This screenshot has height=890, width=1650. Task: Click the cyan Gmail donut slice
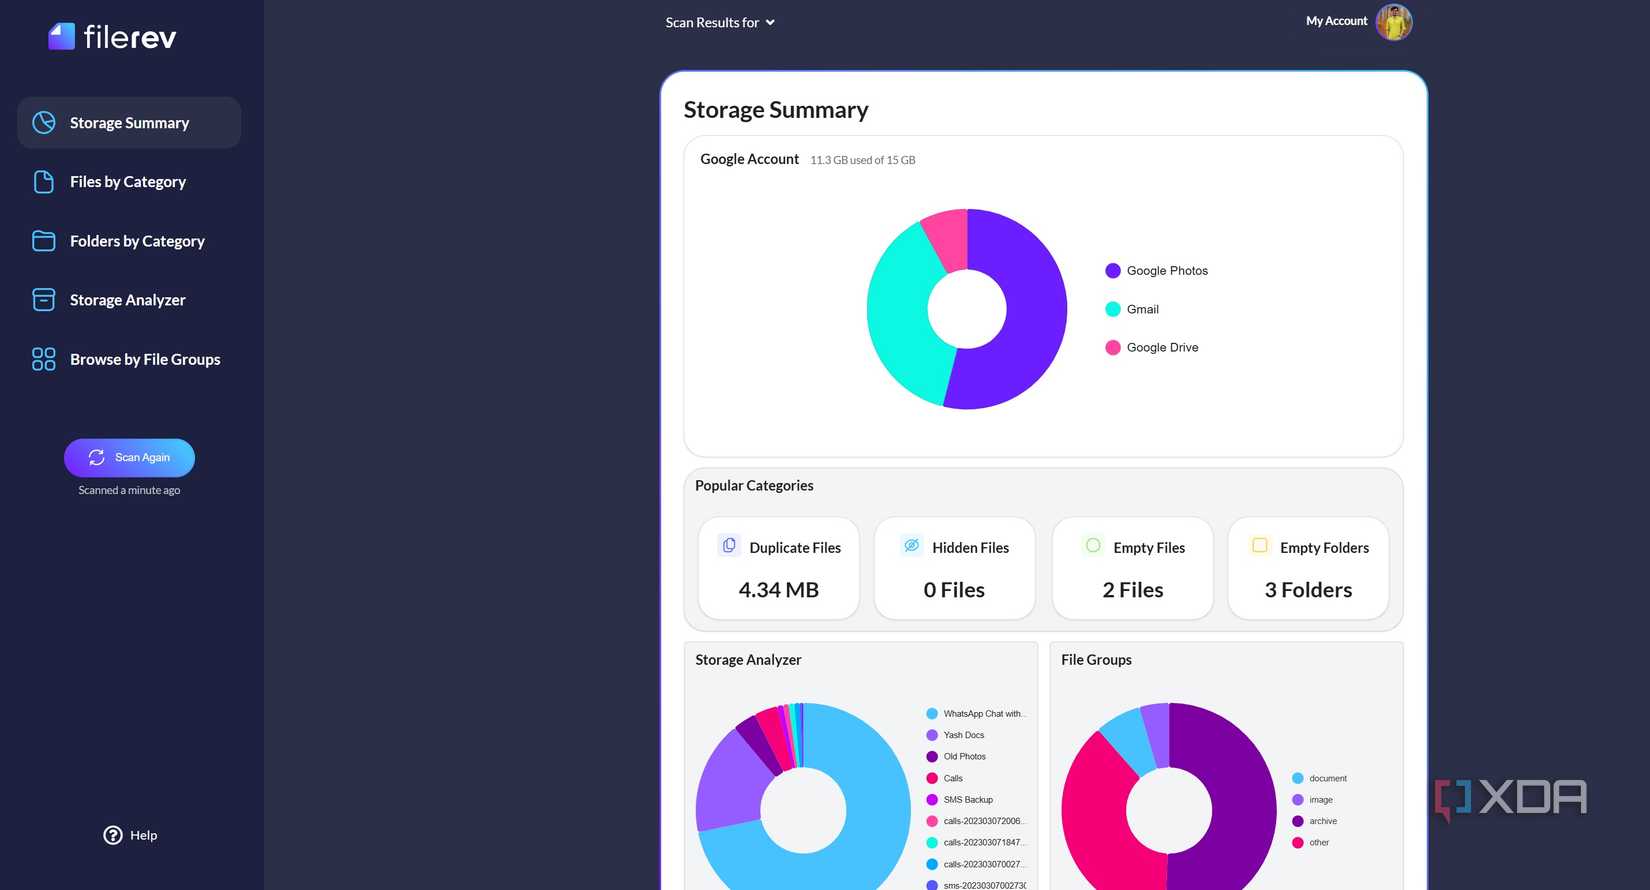pos(898,320)
